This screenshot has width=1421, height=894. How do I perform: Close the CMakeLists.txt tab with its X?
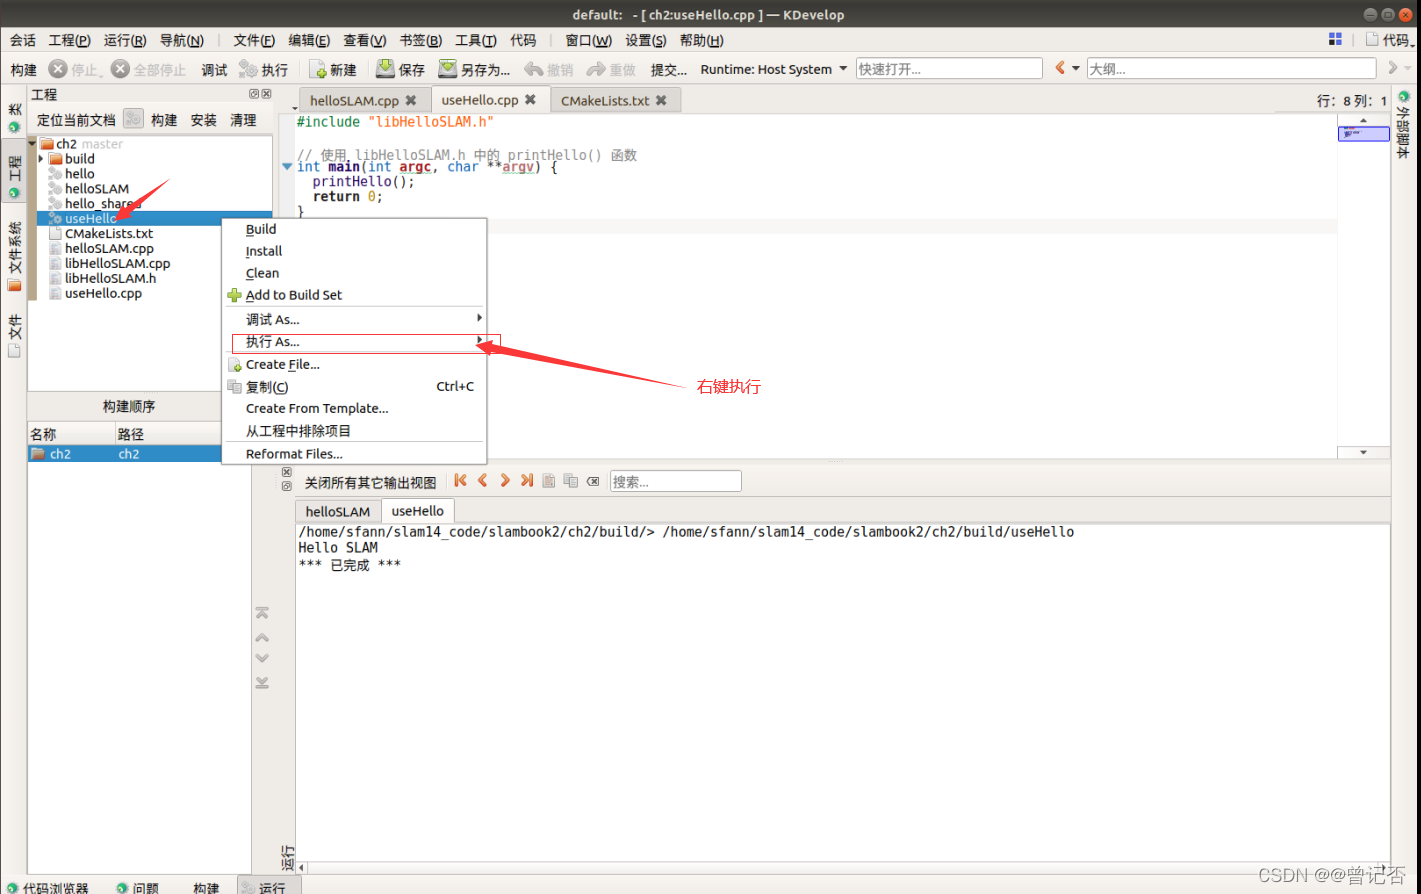coord(661,100)
